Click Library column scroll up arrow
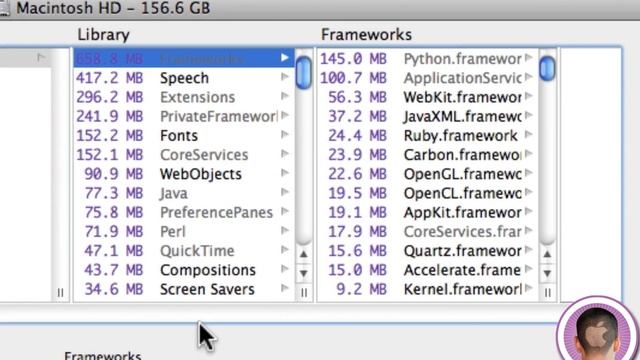The width and height of the screenshot is (640, 360). (304, 254)
